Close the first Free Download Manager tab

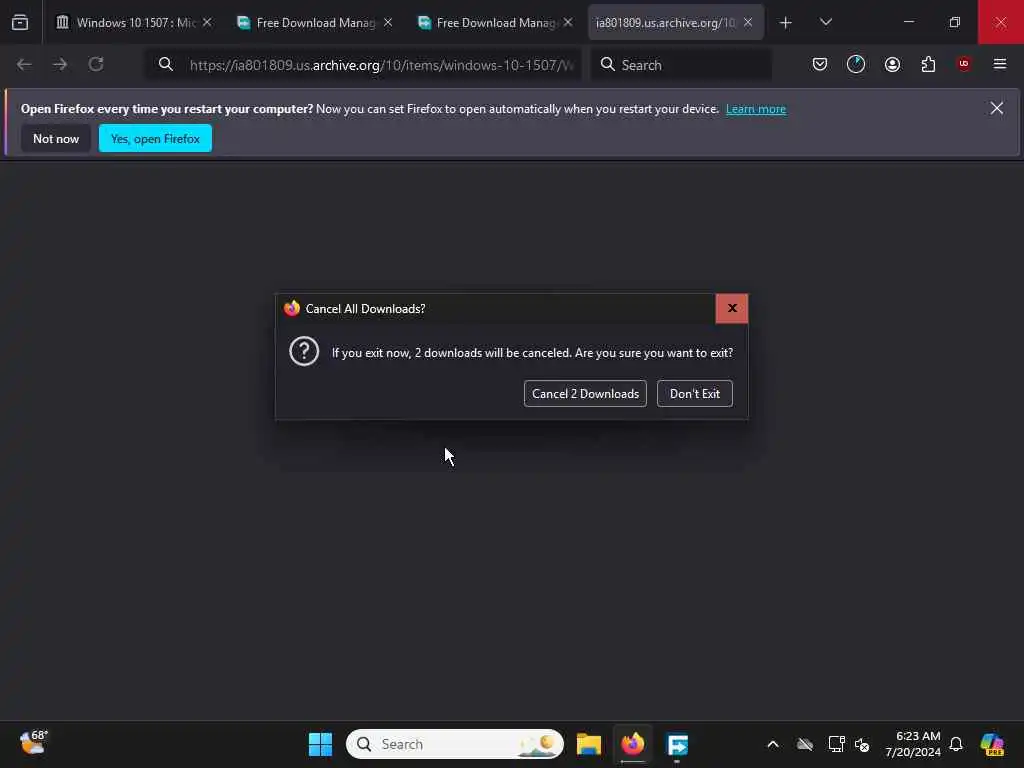point(388,22)
